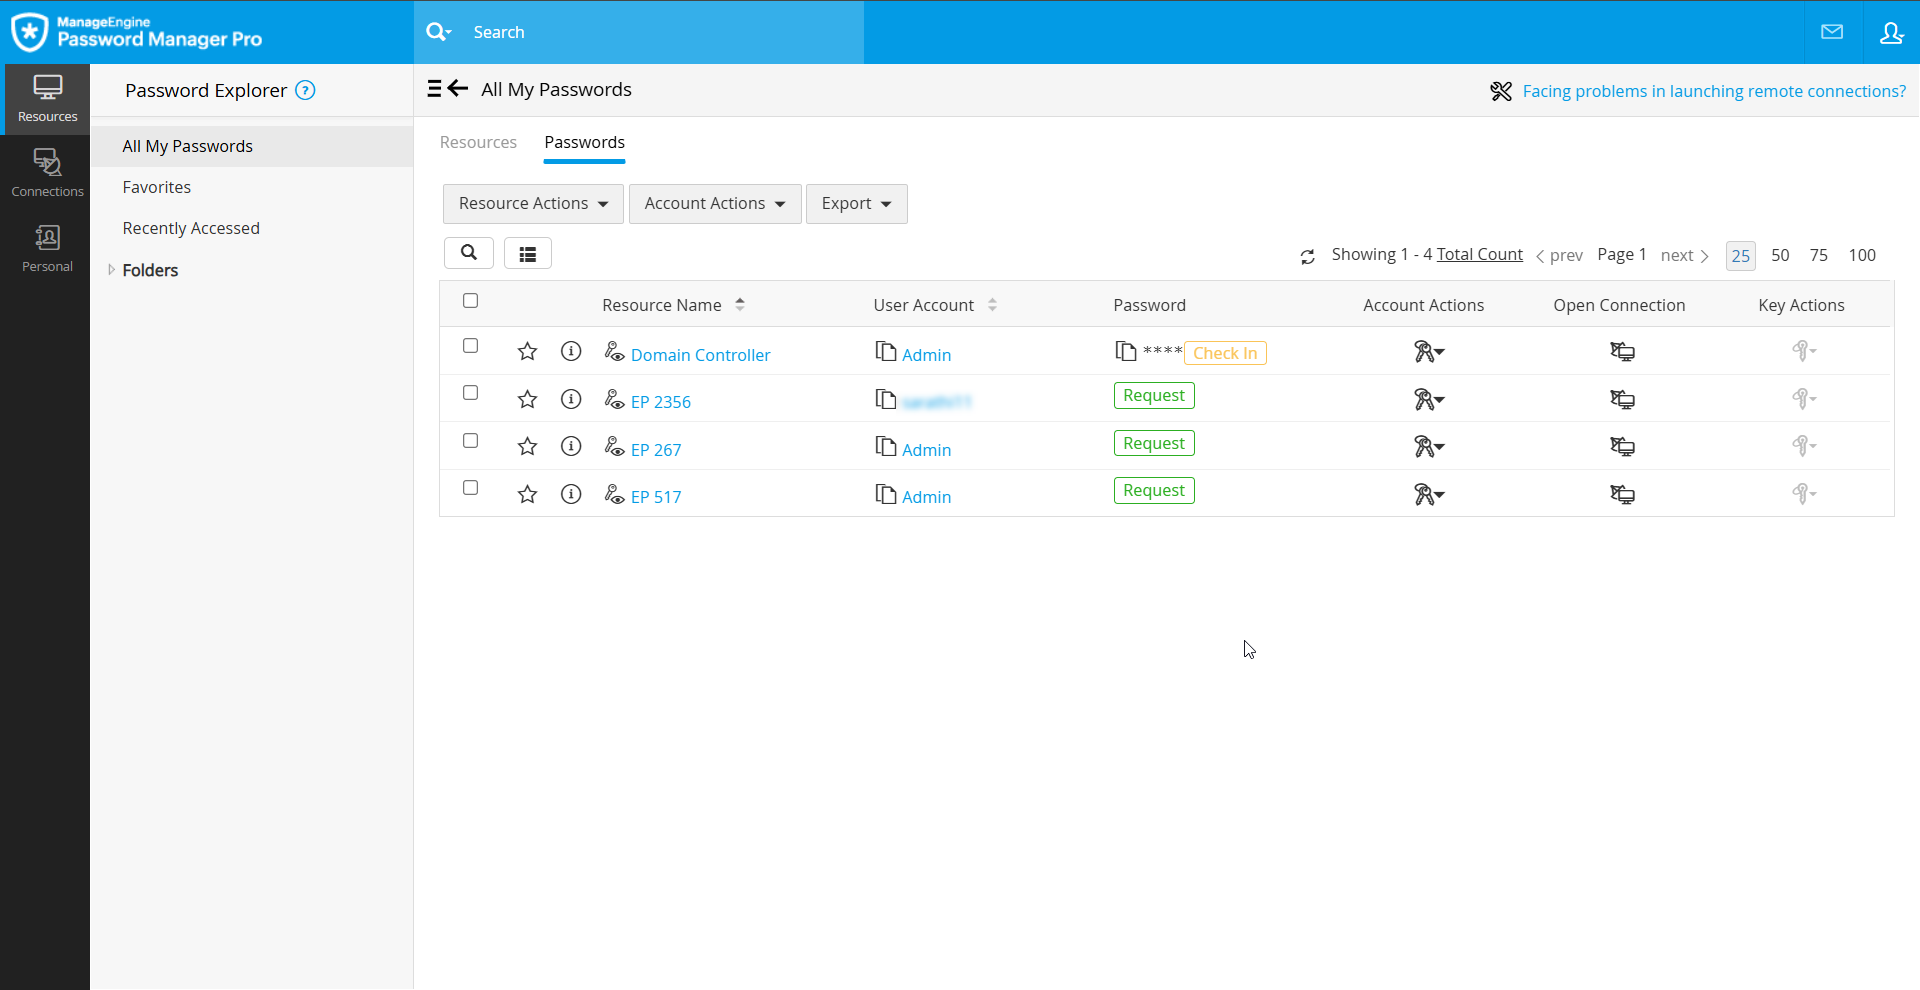Show info for EP 267

coord(571,446)
